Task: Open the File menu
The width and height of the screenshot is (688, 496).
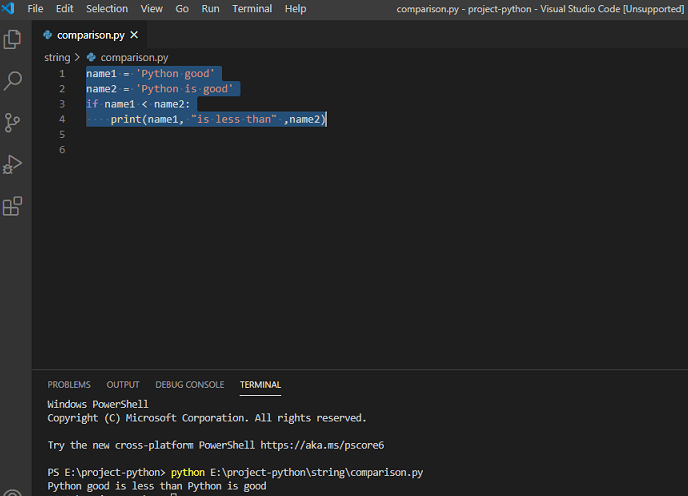Action: (x=35, y=9)
